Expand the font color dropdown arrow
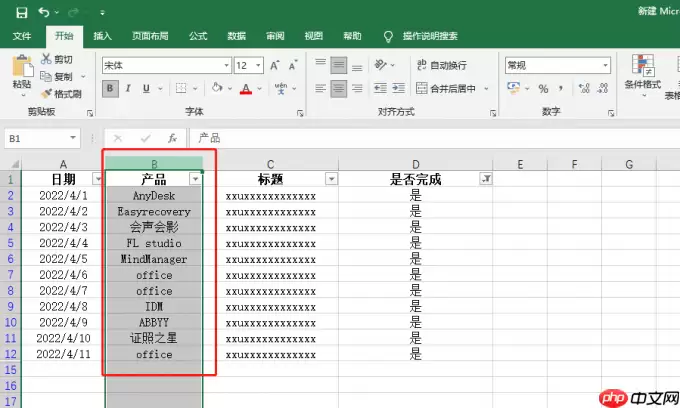 pyautogui.click(x=260, y=88)
